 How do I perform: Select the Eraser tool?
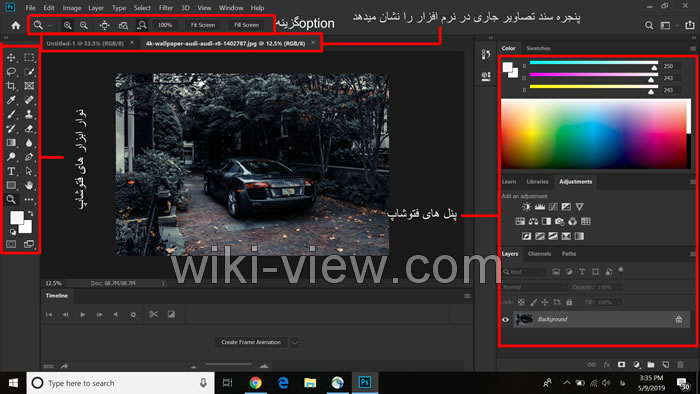pos(29,129)
